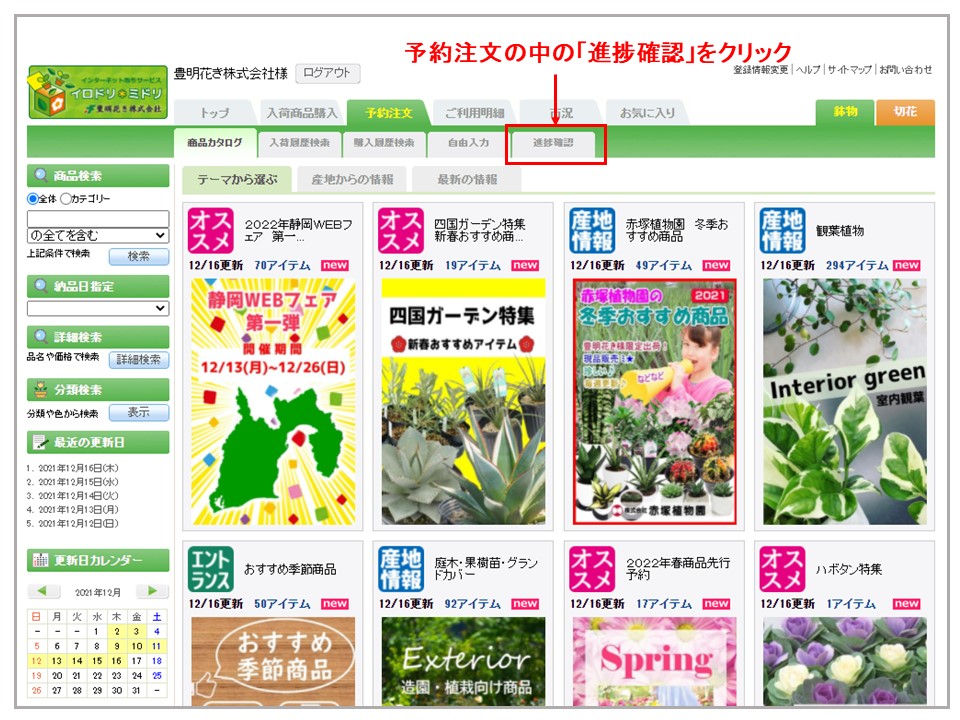Open the の全てを含む match dropdown
This screenshot has height=720, width=960.
coord(98,235)
